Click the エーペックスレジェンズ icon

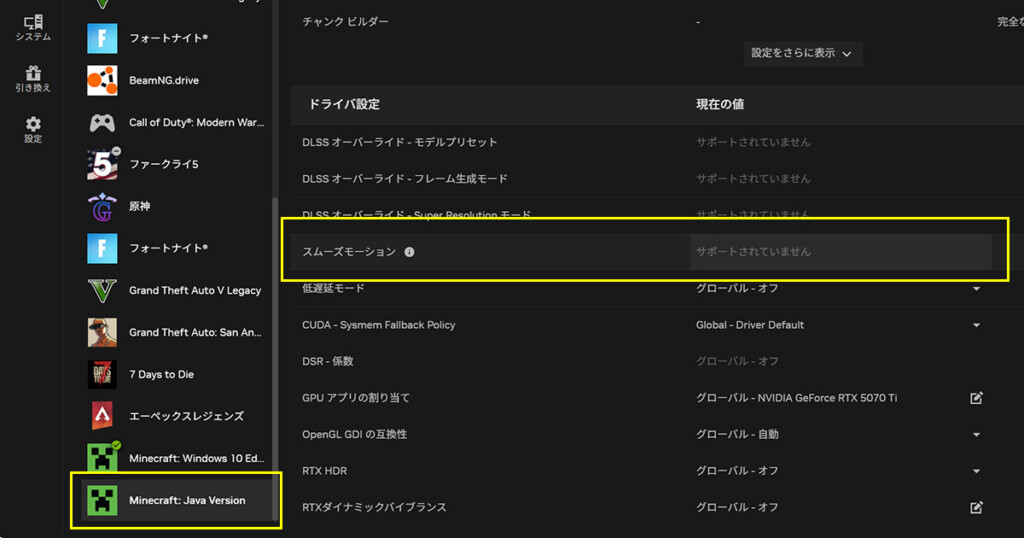[x=103, y=416]
